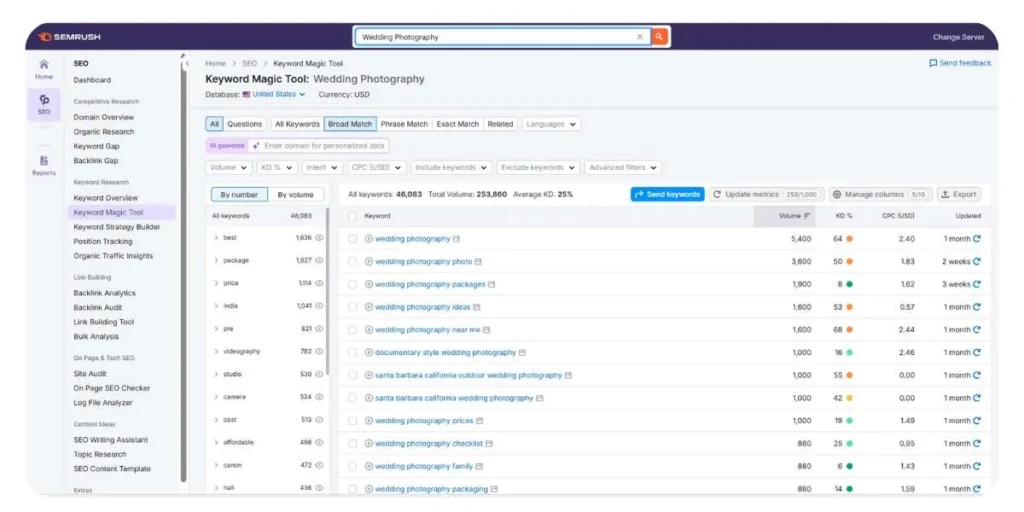This screenshot has width=1024, height=512.
Task: Click the domain input for personalized data
Action: point(324,146)
